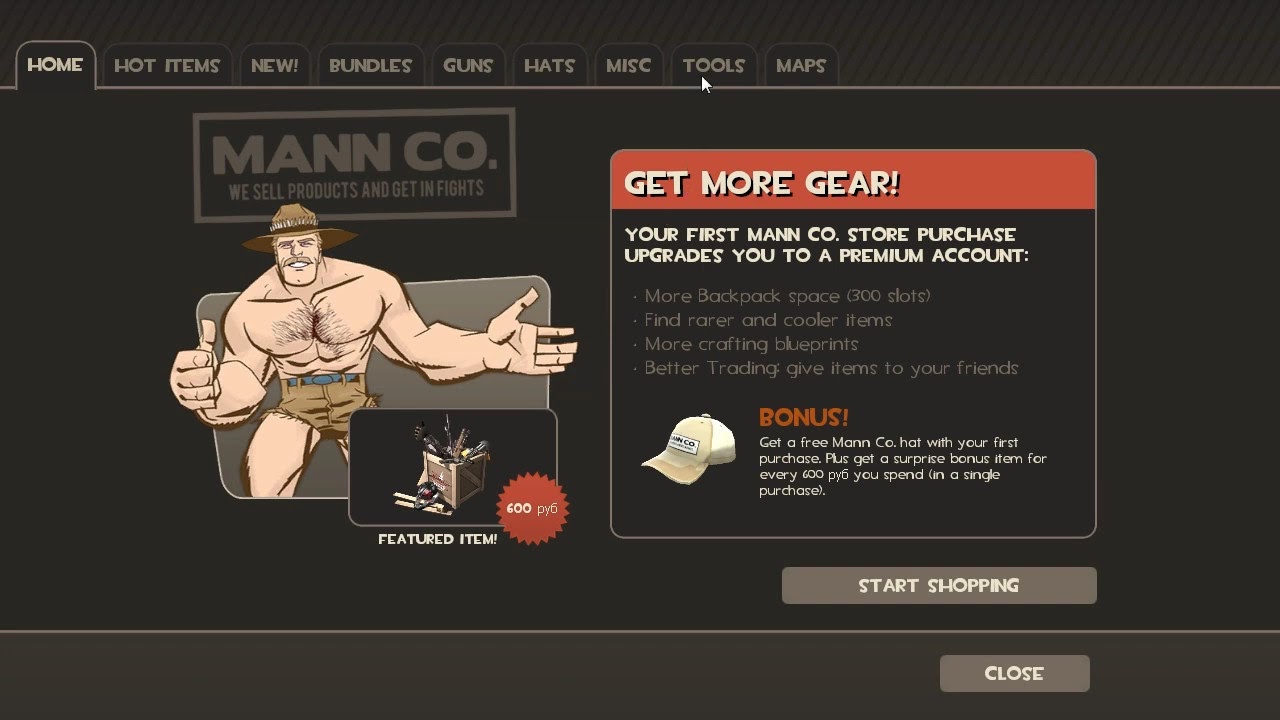Select the Guns tab
The width and height of the screenshot is (1280, 720).
tap(468, 66)
